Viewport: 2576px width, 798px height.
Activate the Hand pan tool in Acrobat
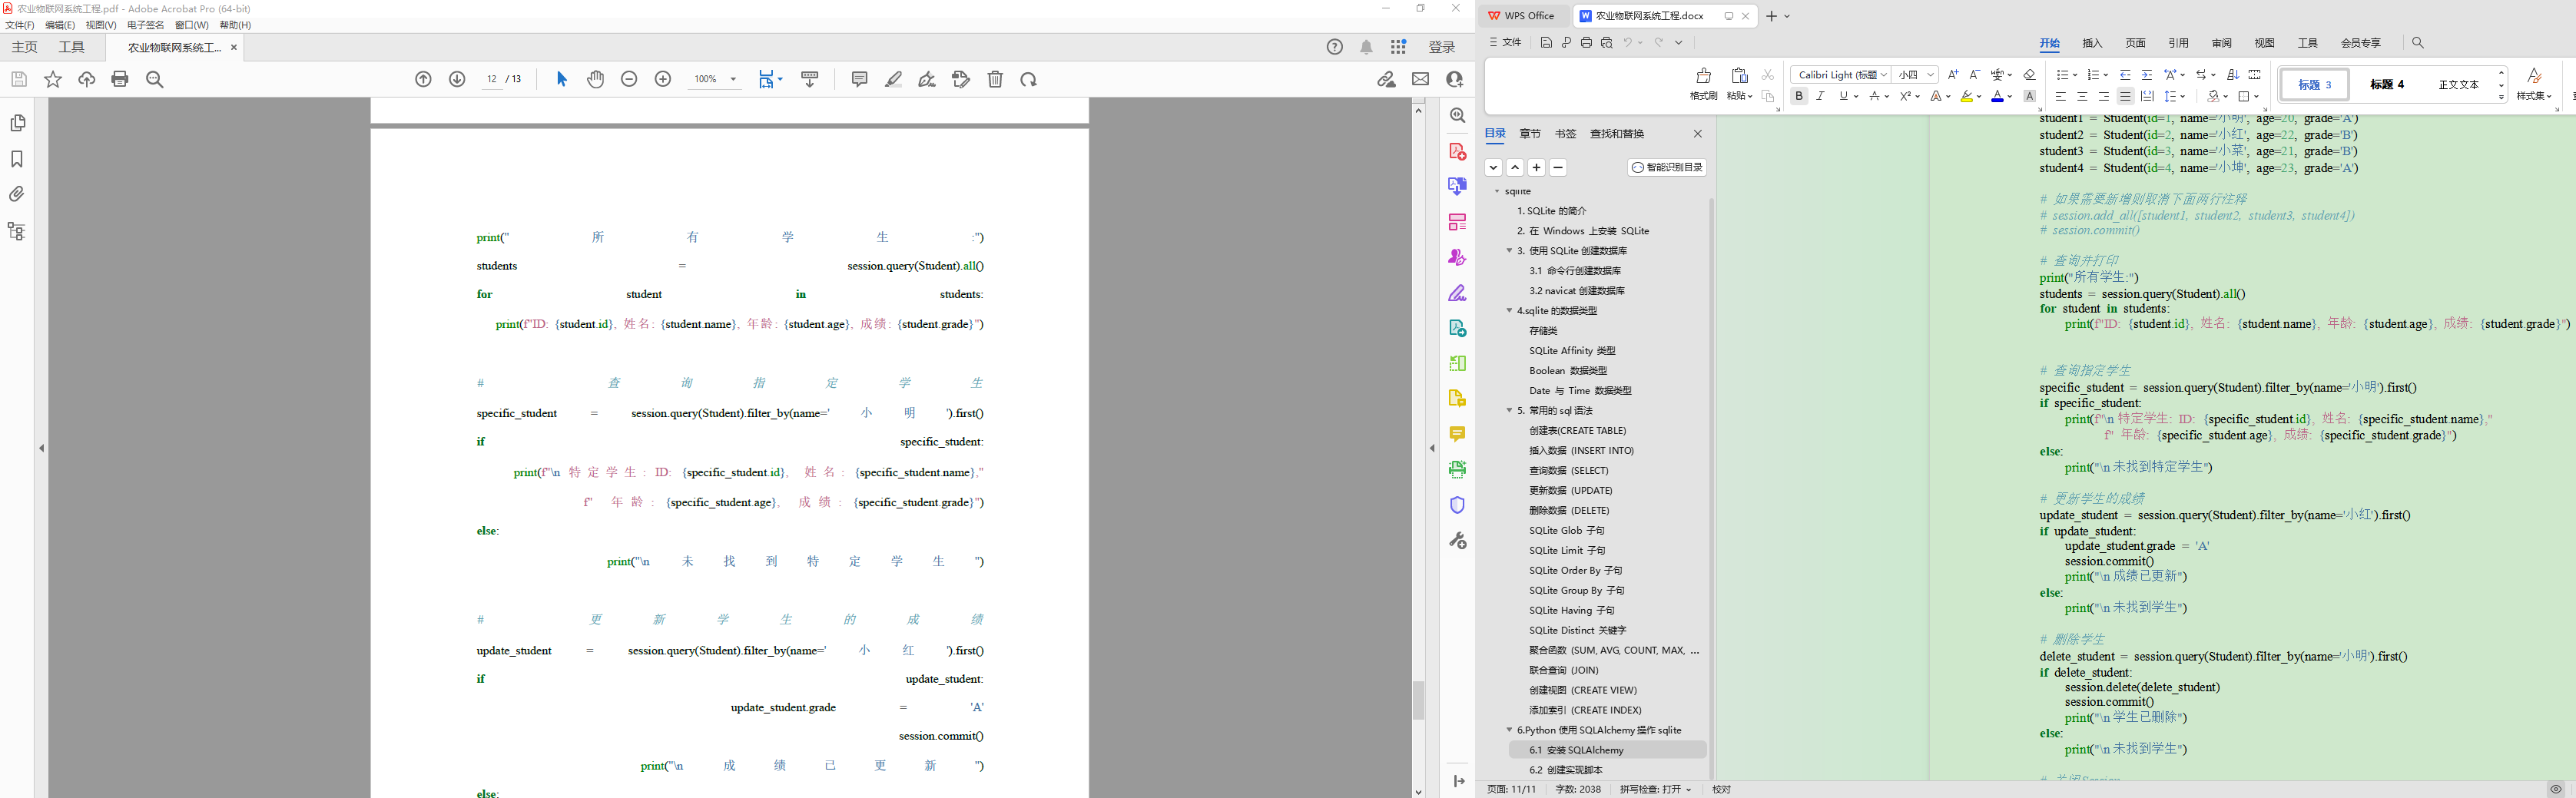pos(596,79)
